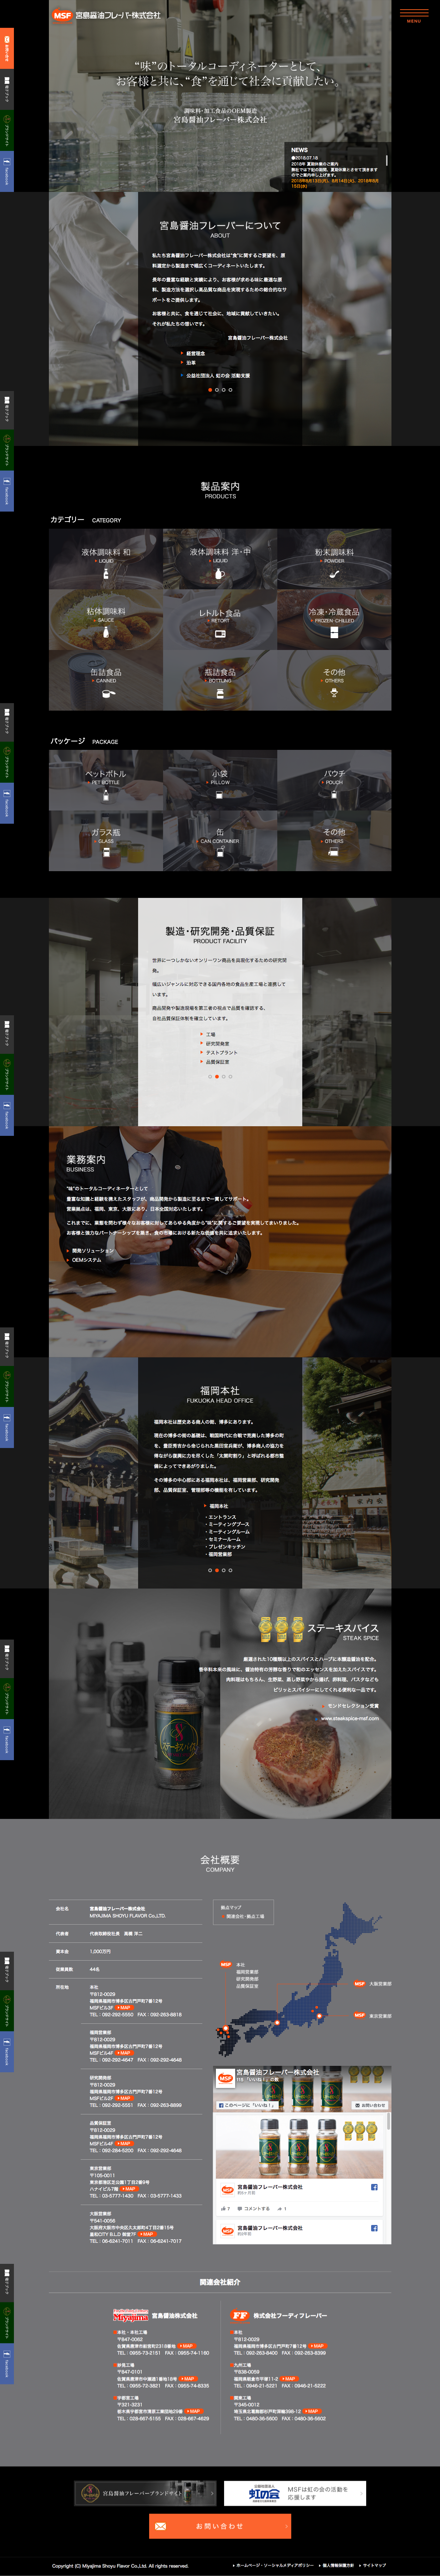
Task: Click the spoon icon on 粉末調味料 tile
Action: click(x=334, y=574)
